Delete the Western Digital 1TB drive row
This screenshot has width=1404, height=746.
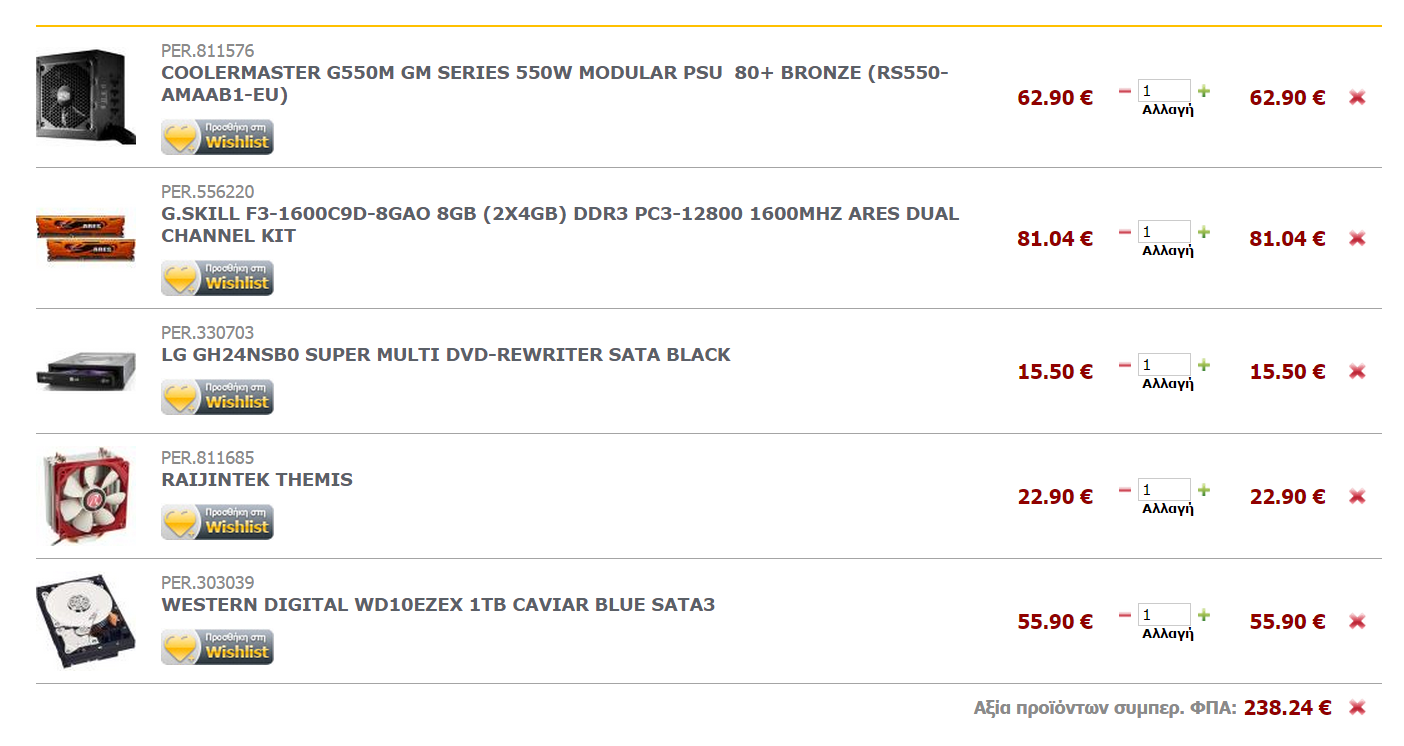[1357, 622]
